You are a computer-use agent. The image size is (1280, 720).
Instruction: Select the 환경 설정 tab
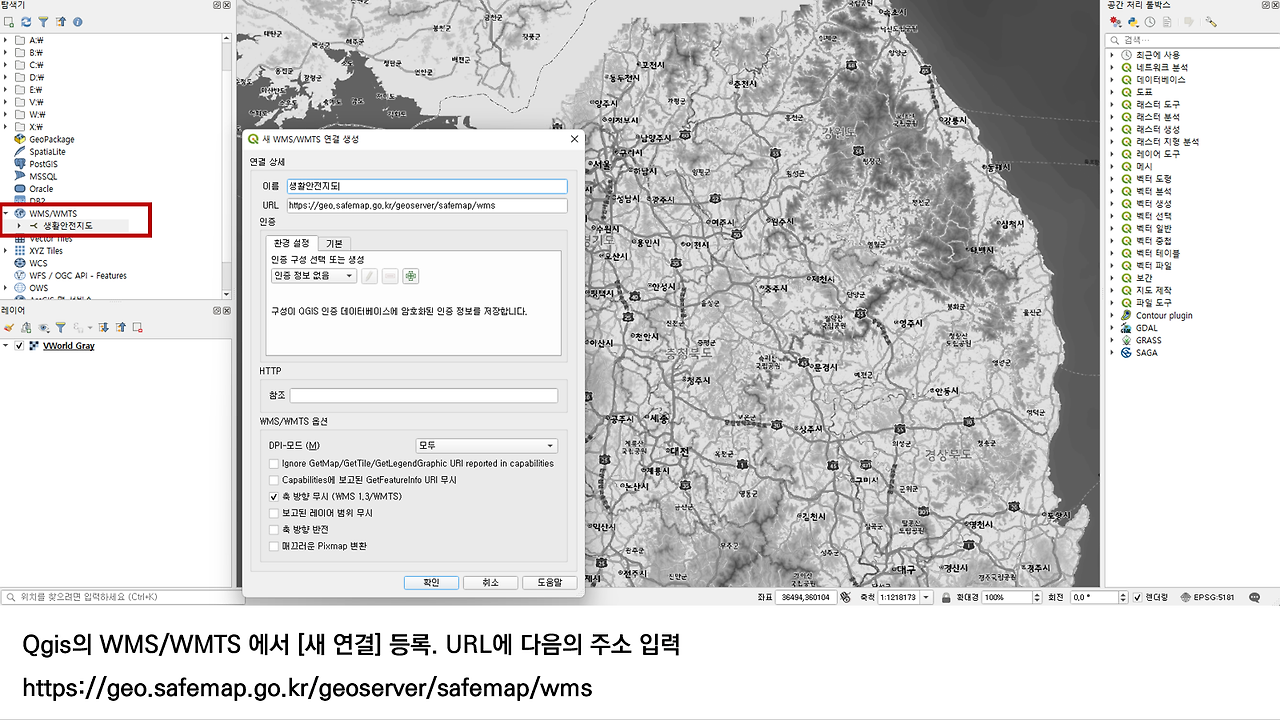[293, 243]
